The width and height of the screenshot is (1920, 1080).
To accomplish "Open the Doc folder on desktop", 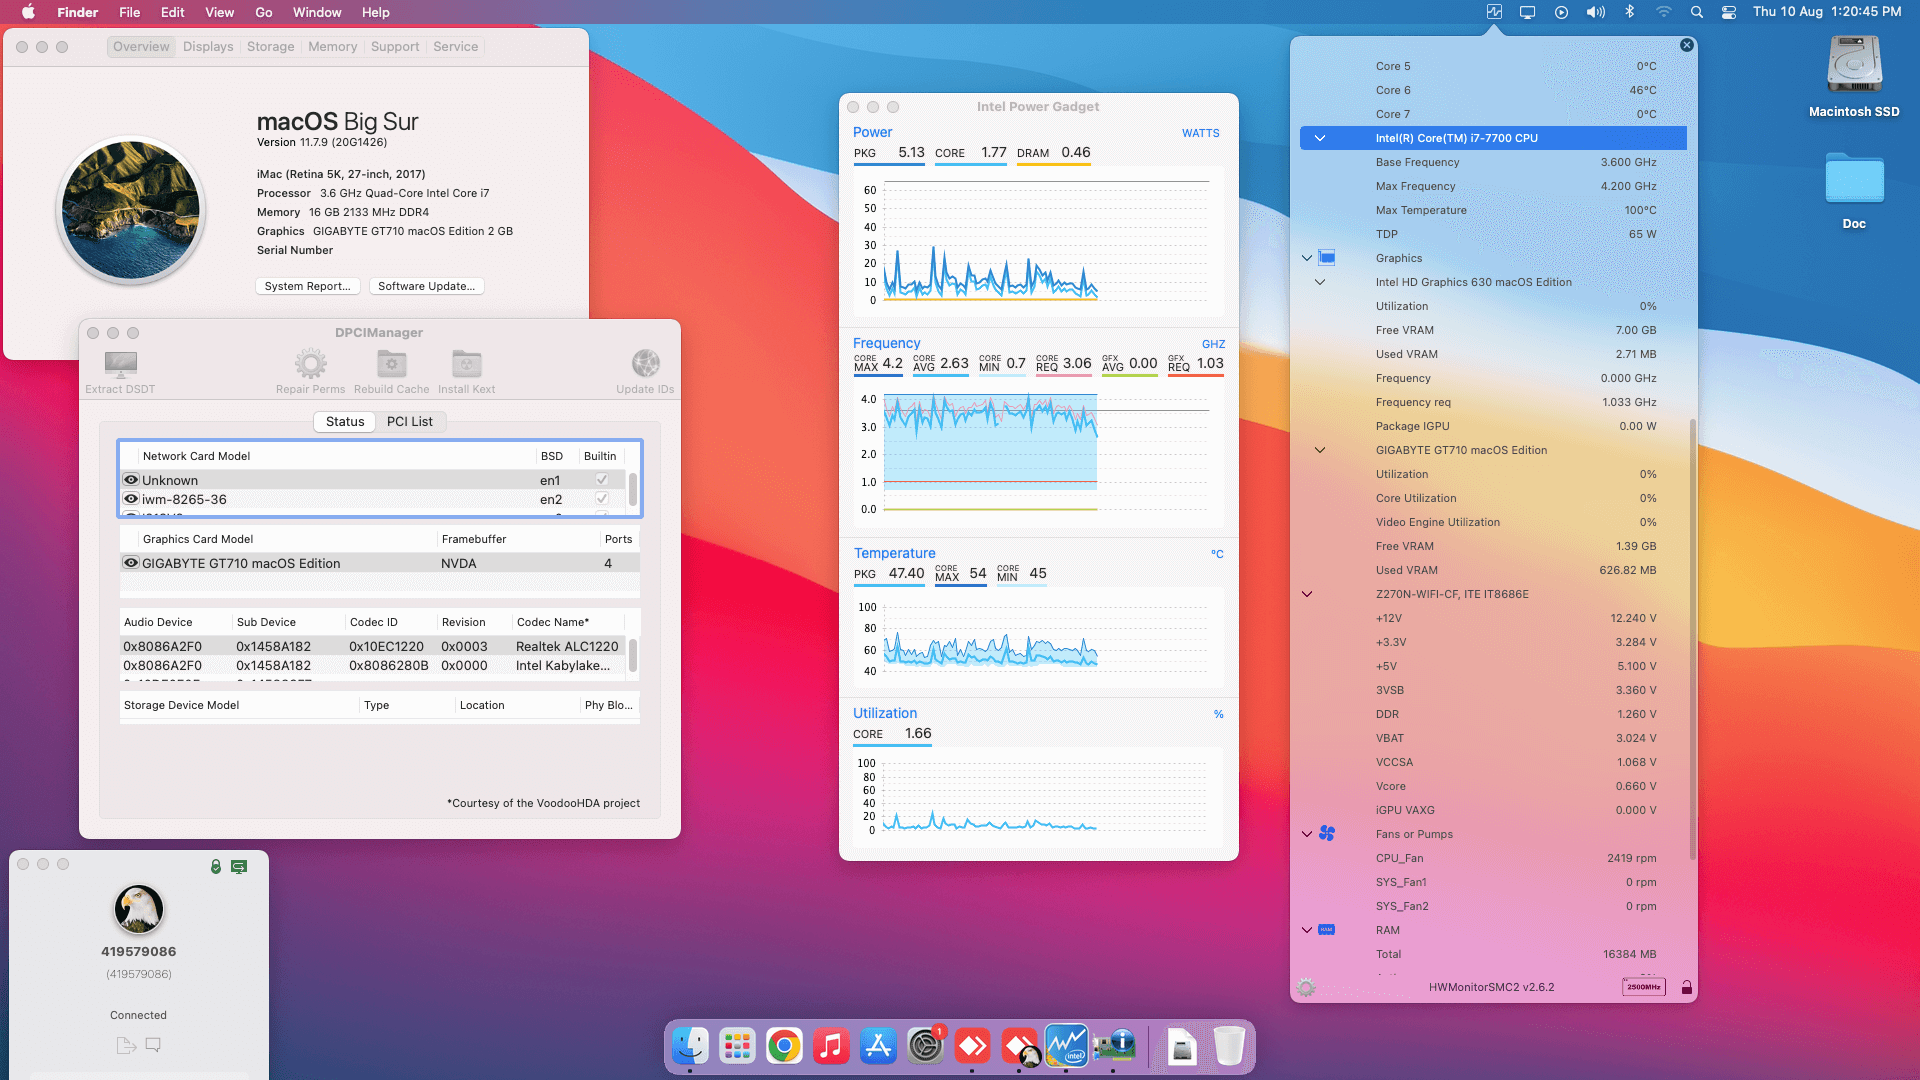I will click(x=1854, y=180).
